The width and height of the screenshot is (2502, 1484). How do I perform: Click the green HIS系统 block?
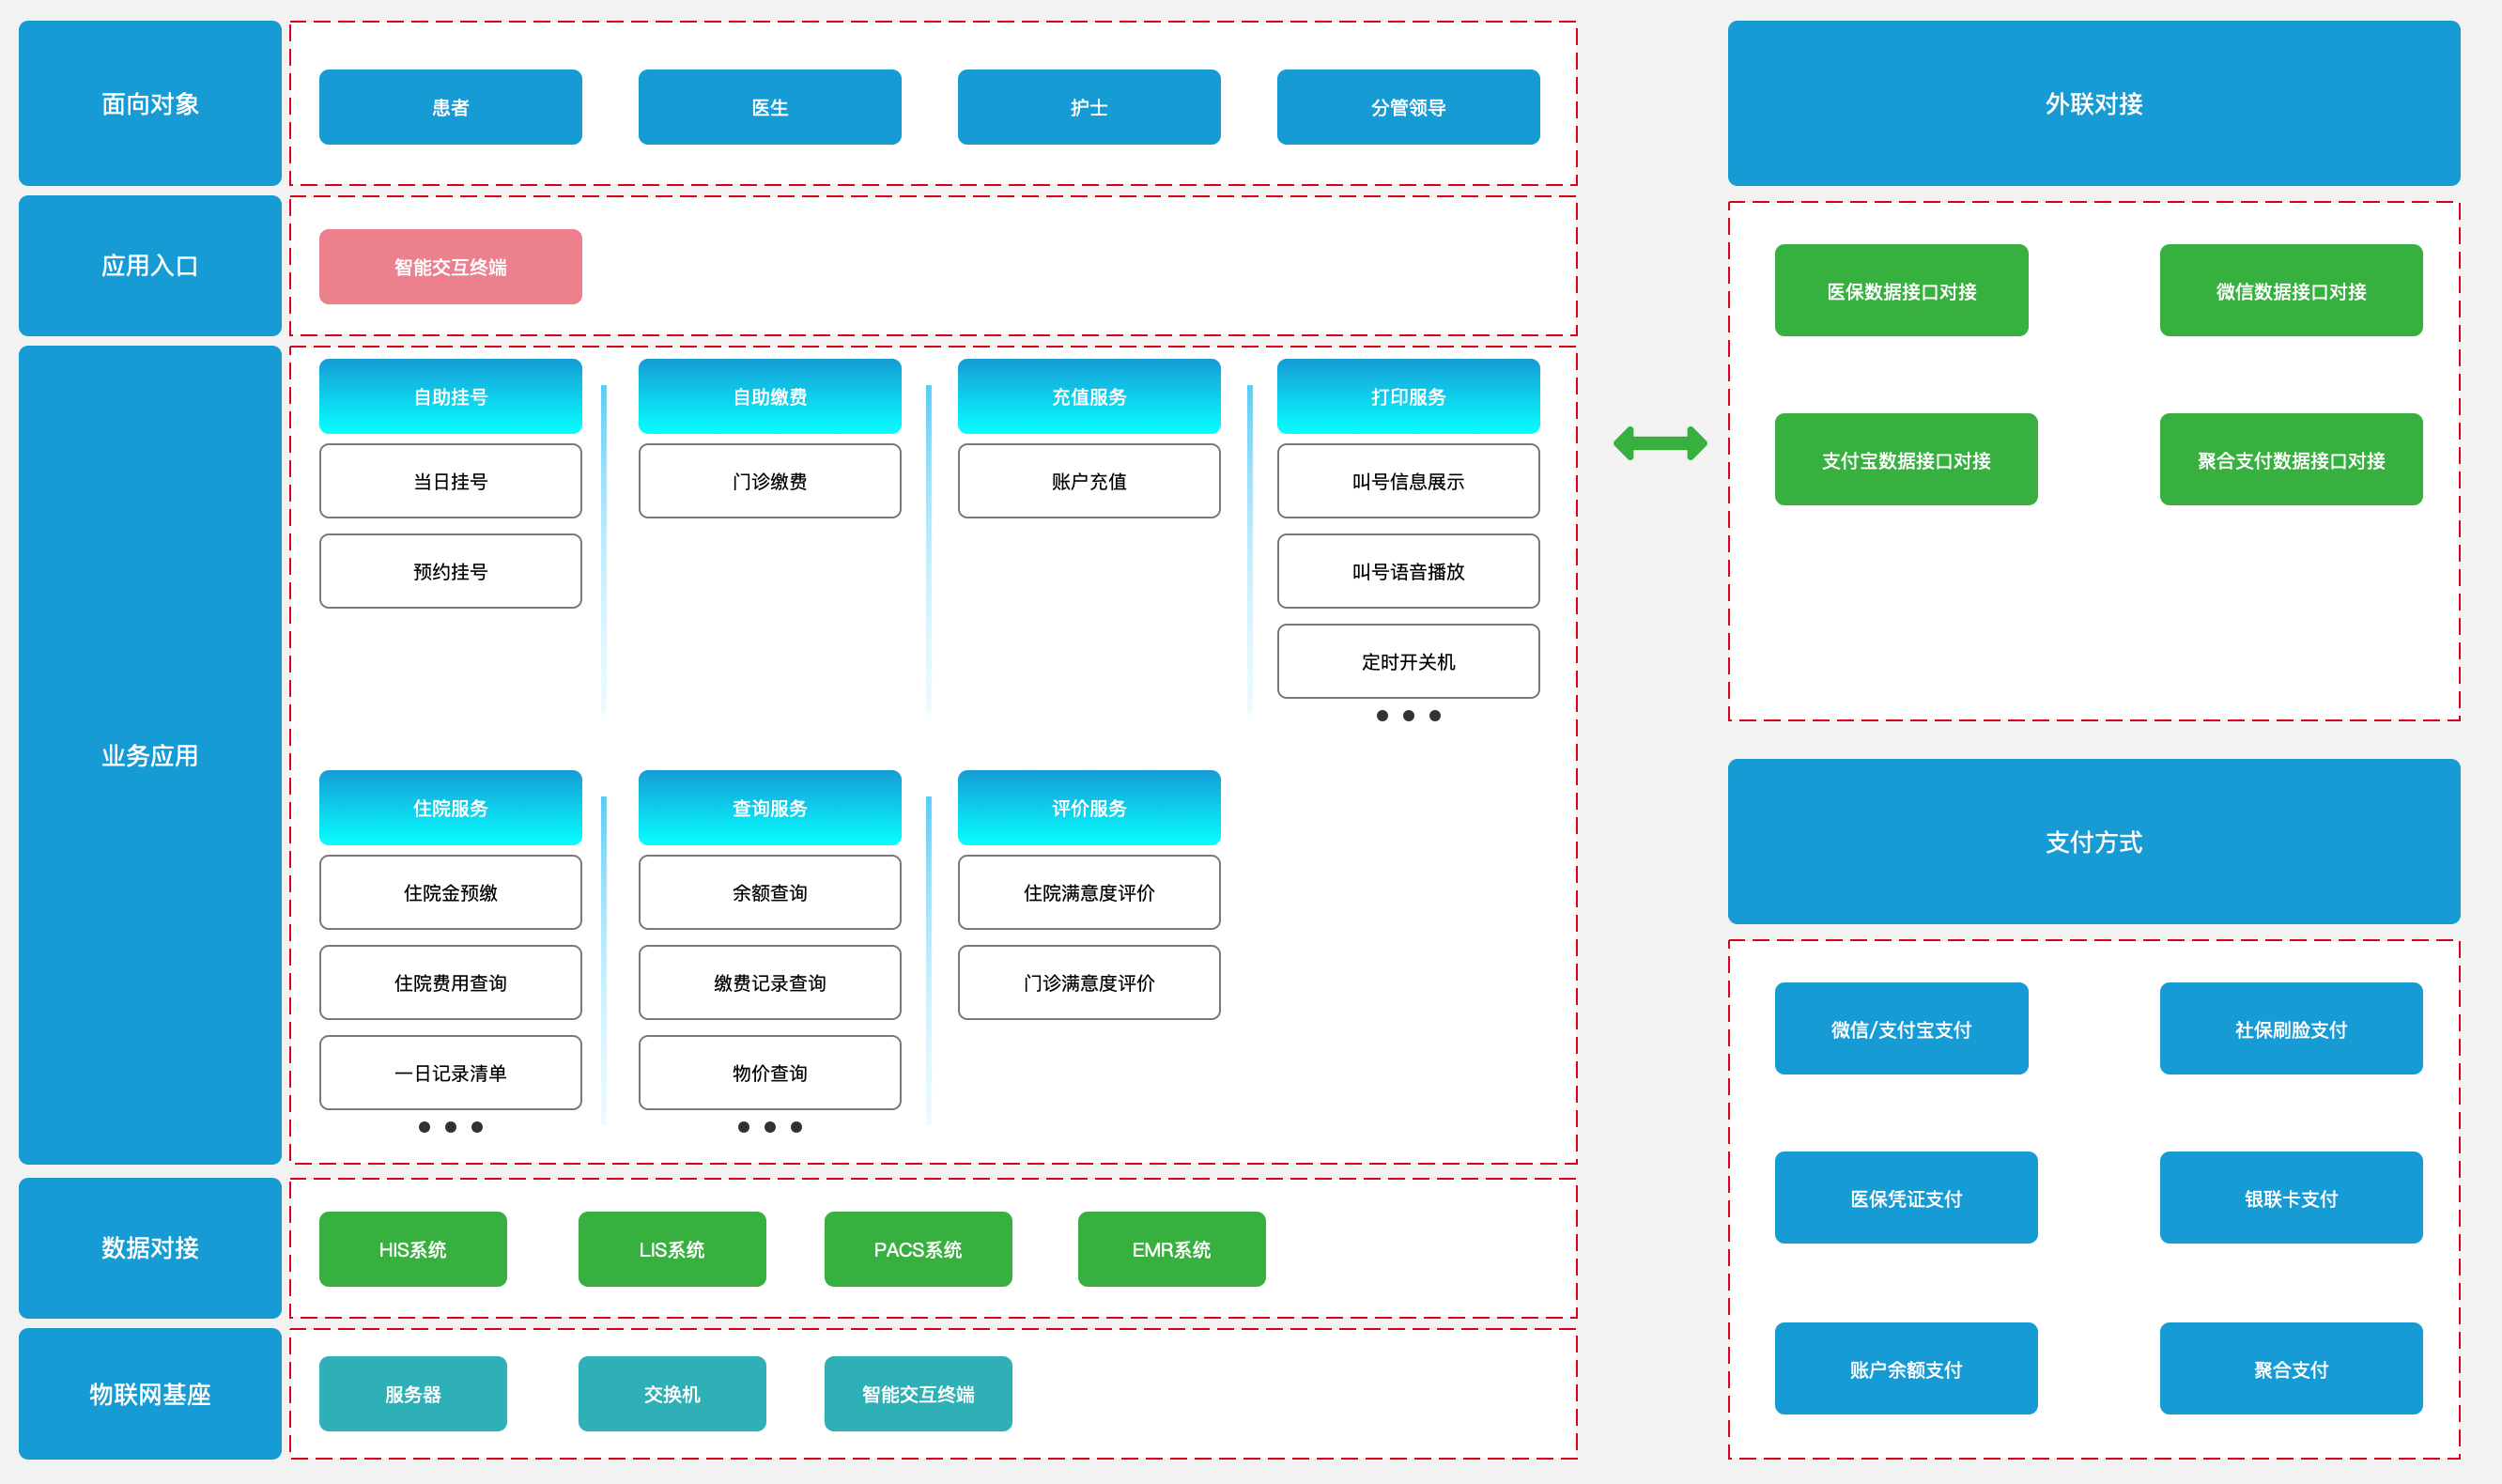click(412, 1249)
